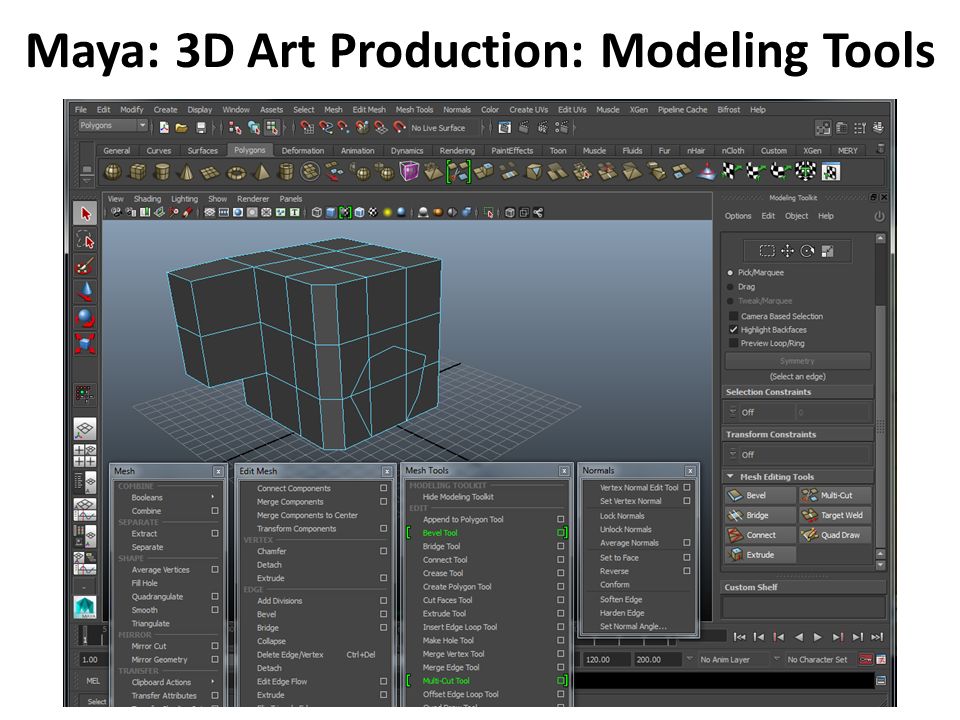Screen dimensions: 960x720
Task: Click the Symmetry button
Action: pos(797,361)
